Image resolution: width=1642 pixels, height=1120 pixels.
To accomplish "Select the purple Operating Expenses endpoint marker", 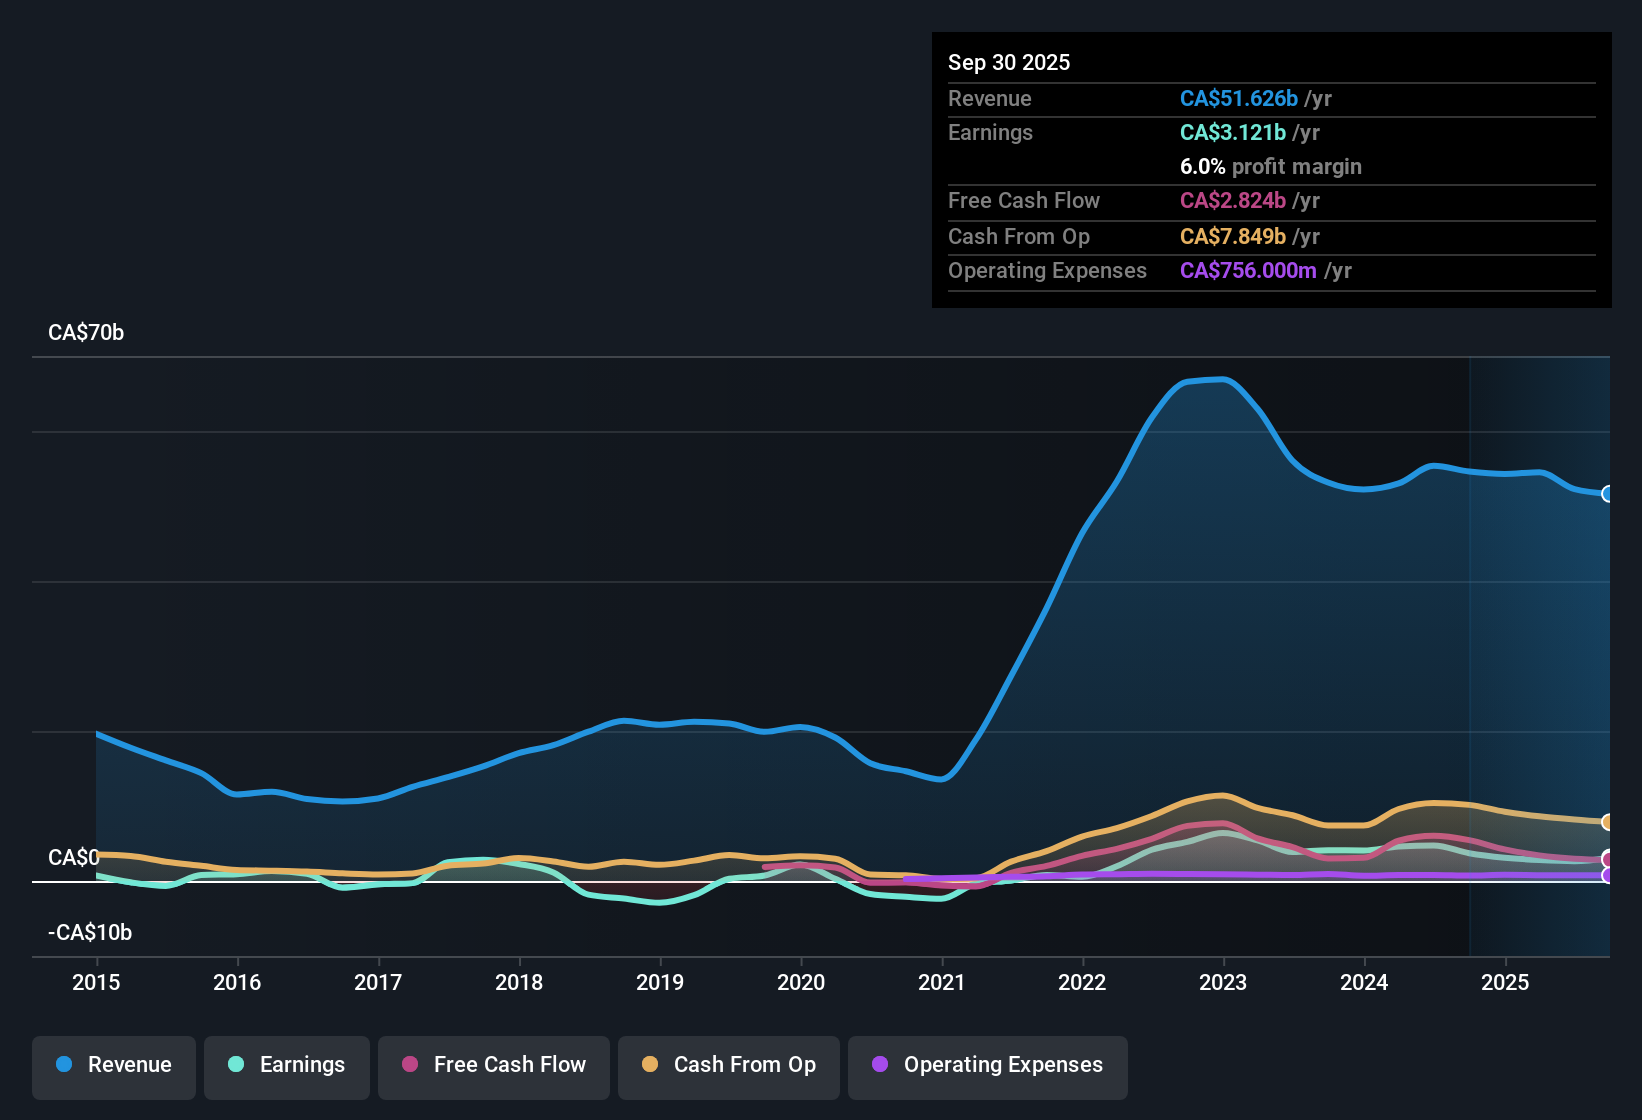I will point(1607,875).
